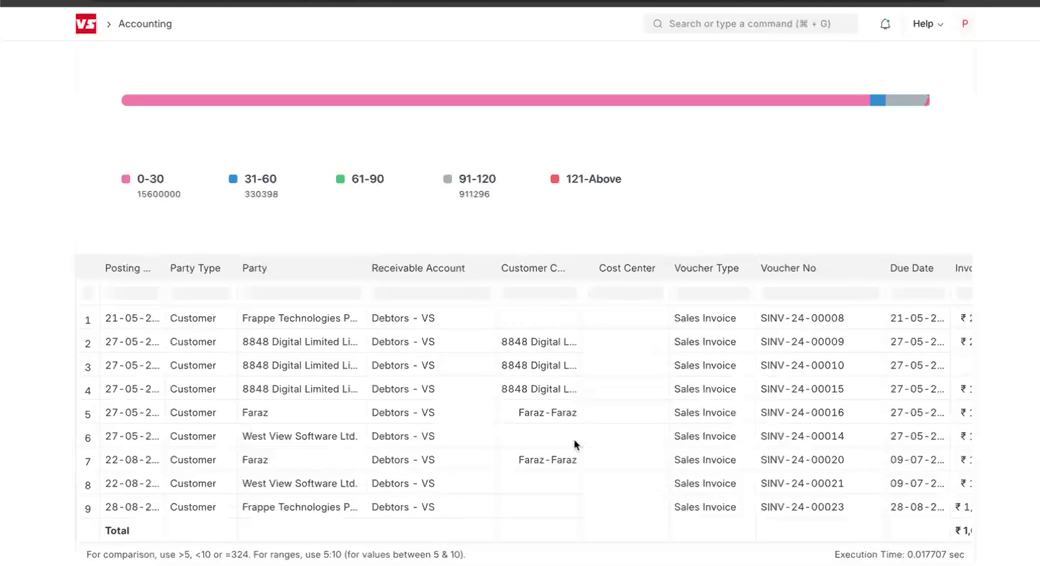Click Sales Invoice type in row 2
This screenshot has width=1040, height=566.
click(x=705, y=342)
